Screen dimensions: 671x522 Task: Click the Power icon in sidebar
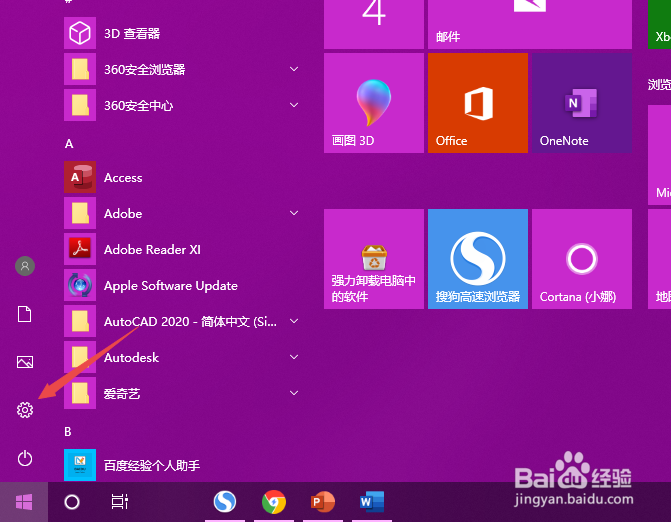tap(25, 458)
